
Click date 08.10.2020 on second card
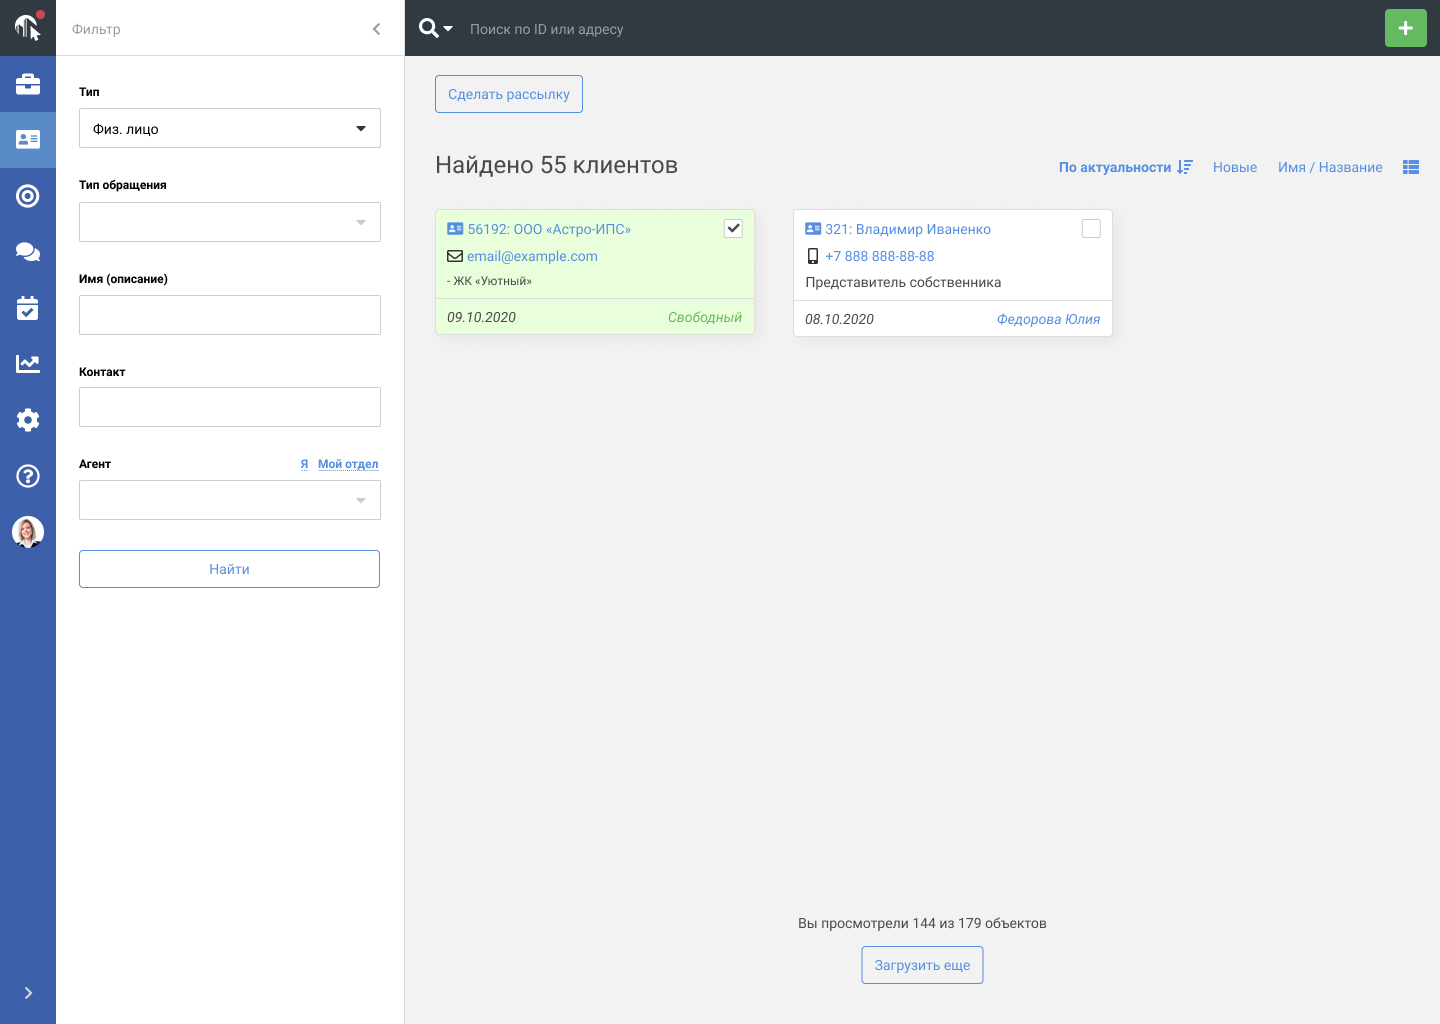840,319
